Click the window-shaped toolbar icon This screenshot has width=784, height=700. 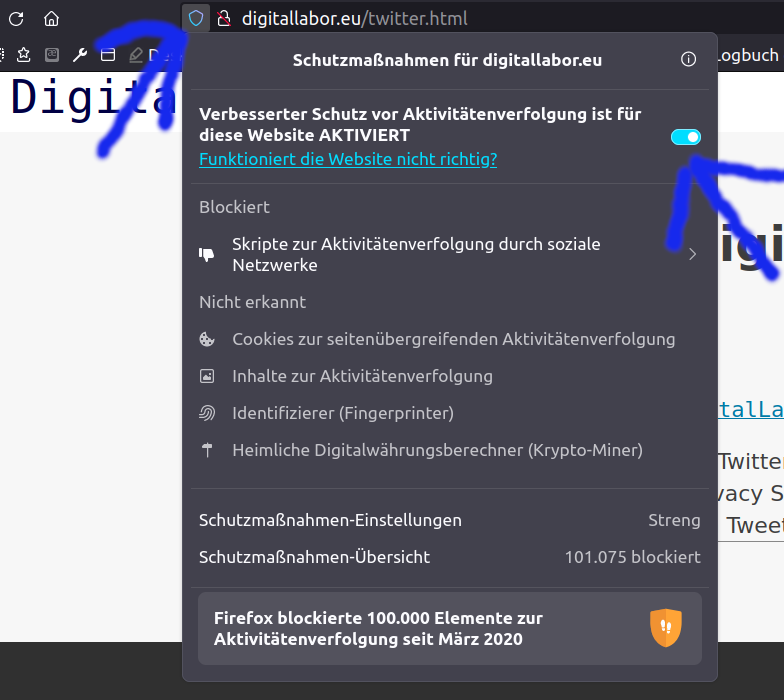pos(108,54)
